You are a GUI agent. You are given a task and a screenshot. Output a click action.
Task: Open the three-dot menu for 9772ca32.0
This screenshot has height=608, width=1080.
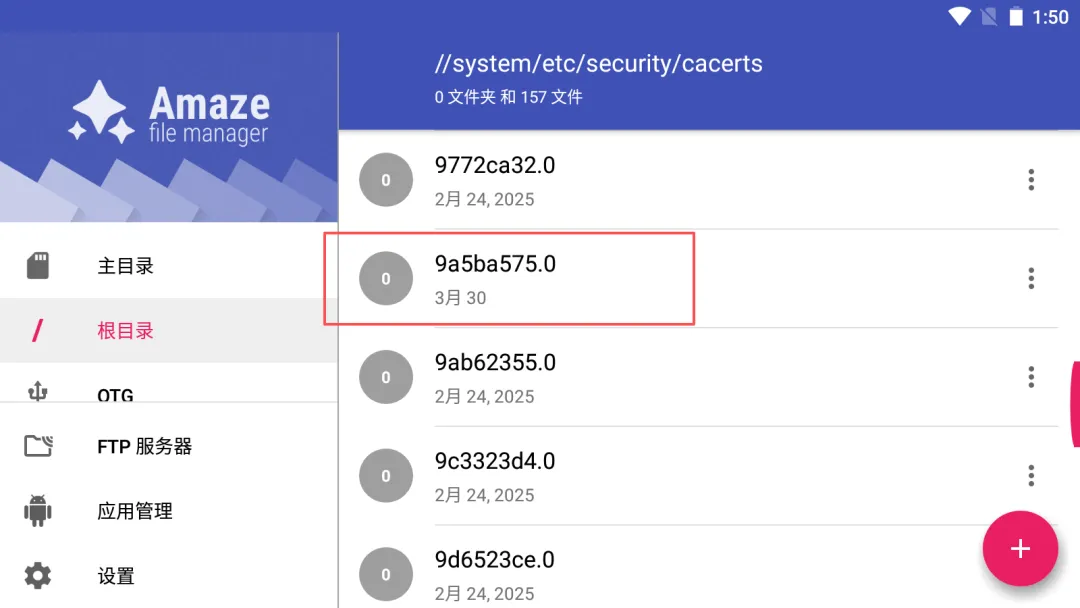[1031, 180]
